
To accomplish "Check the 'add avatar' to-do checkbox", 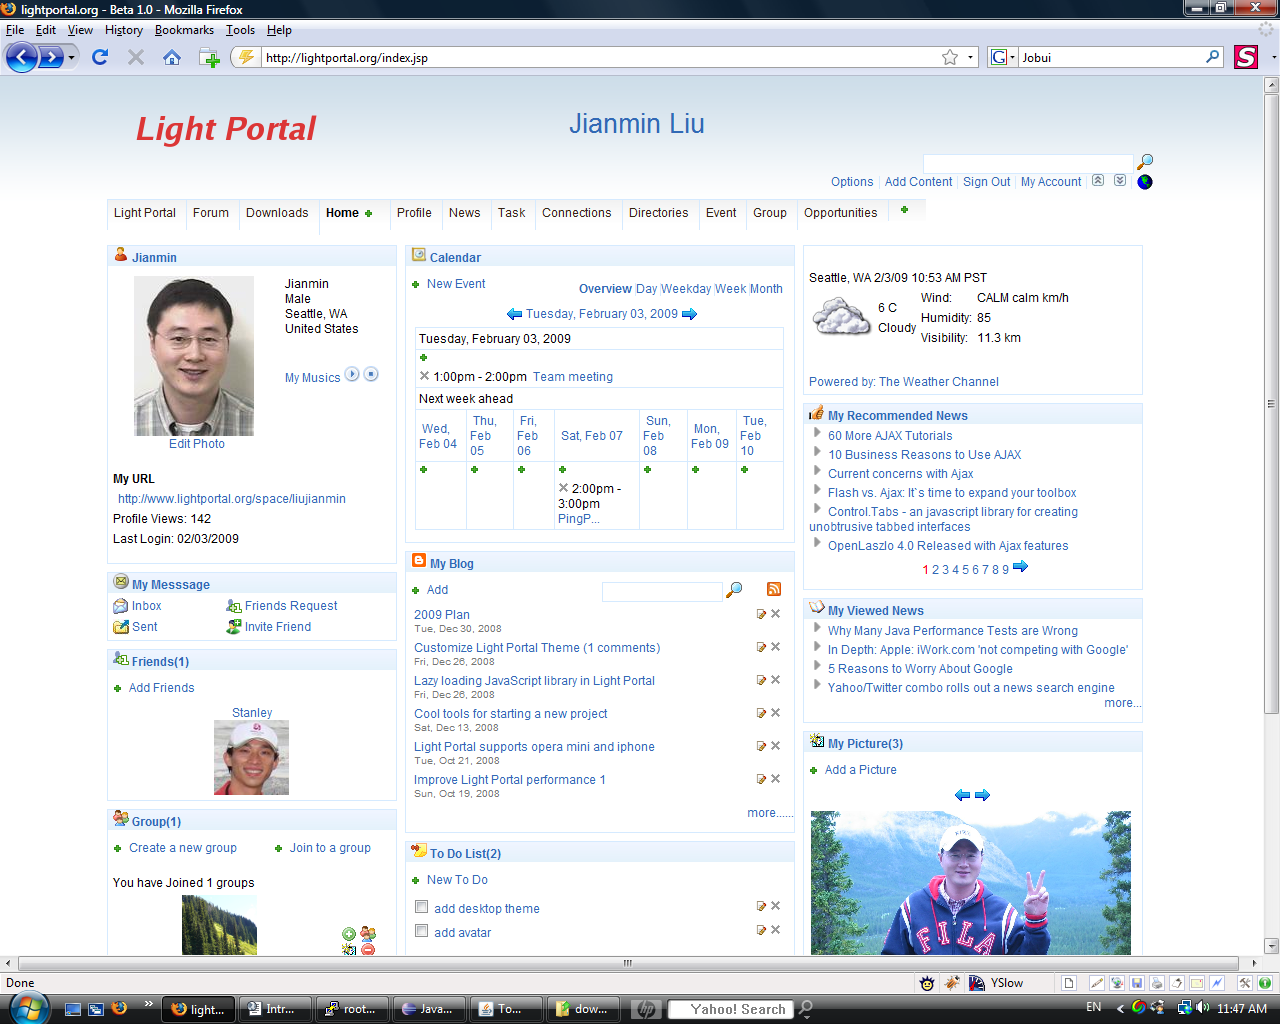I will (x=422, y=931).
